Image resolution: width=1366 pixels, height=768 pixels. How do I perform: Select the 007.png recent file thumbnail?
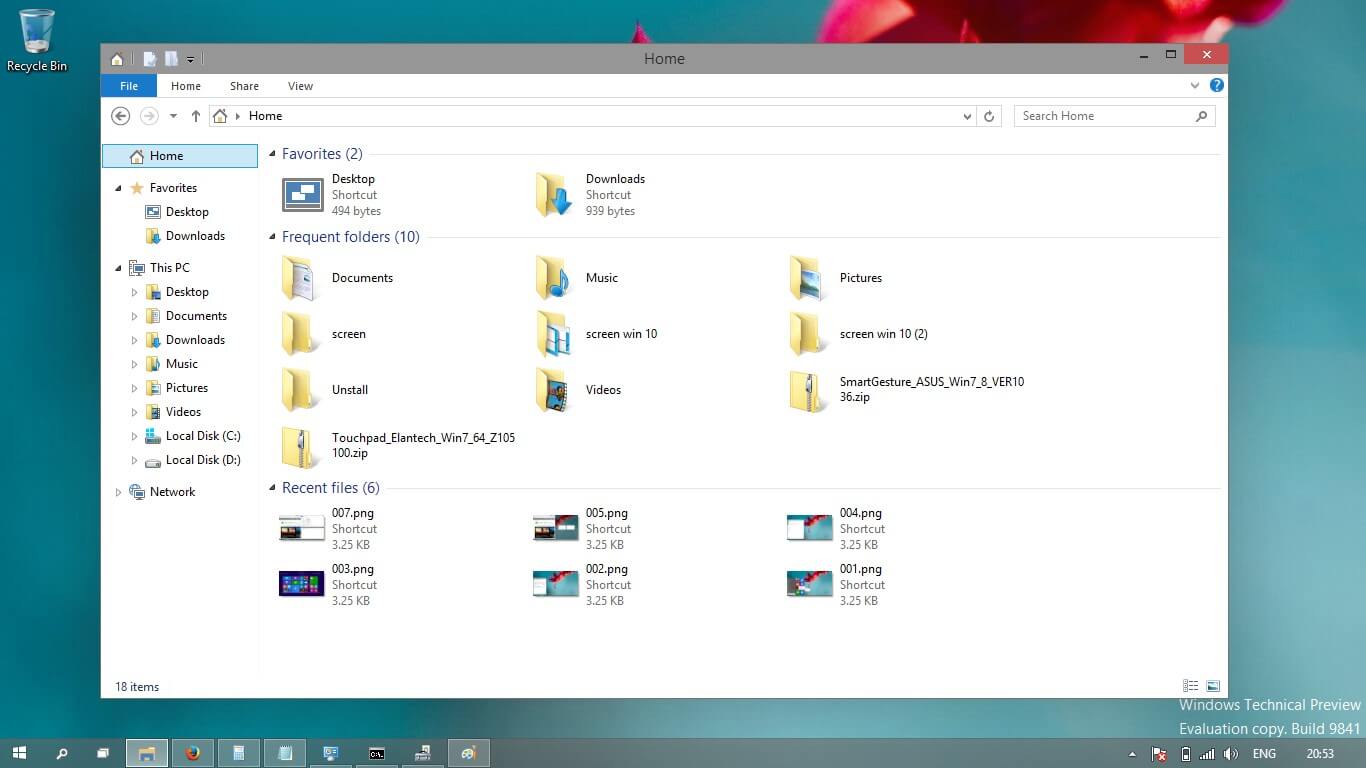[x=302, y=528]
